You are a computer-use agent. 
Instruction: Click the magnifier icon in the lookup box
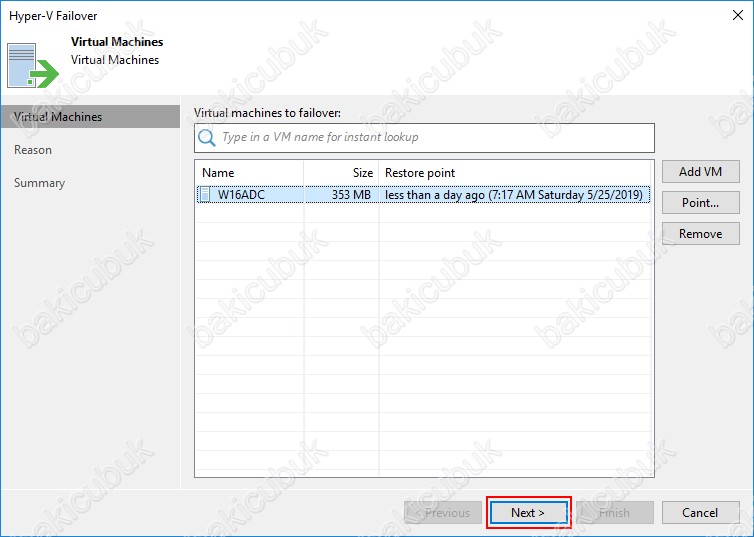(207, 138)
